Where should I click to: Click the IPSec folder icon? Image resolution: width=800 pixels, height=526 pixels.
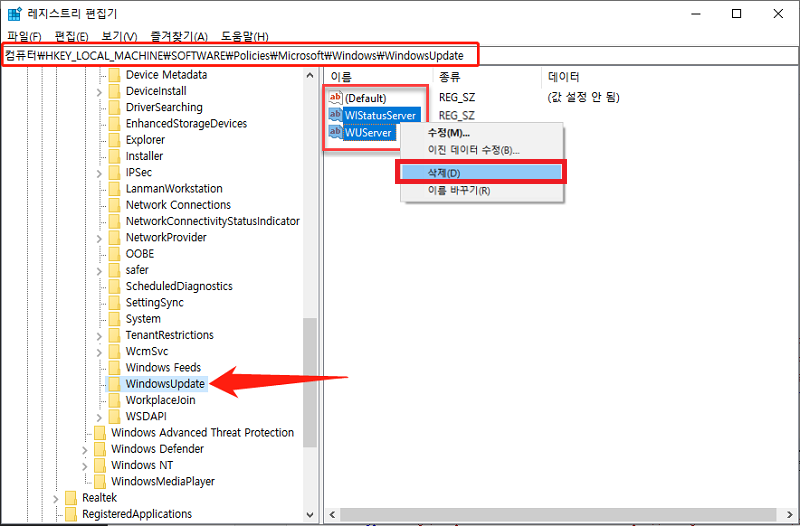pos(114,173)
